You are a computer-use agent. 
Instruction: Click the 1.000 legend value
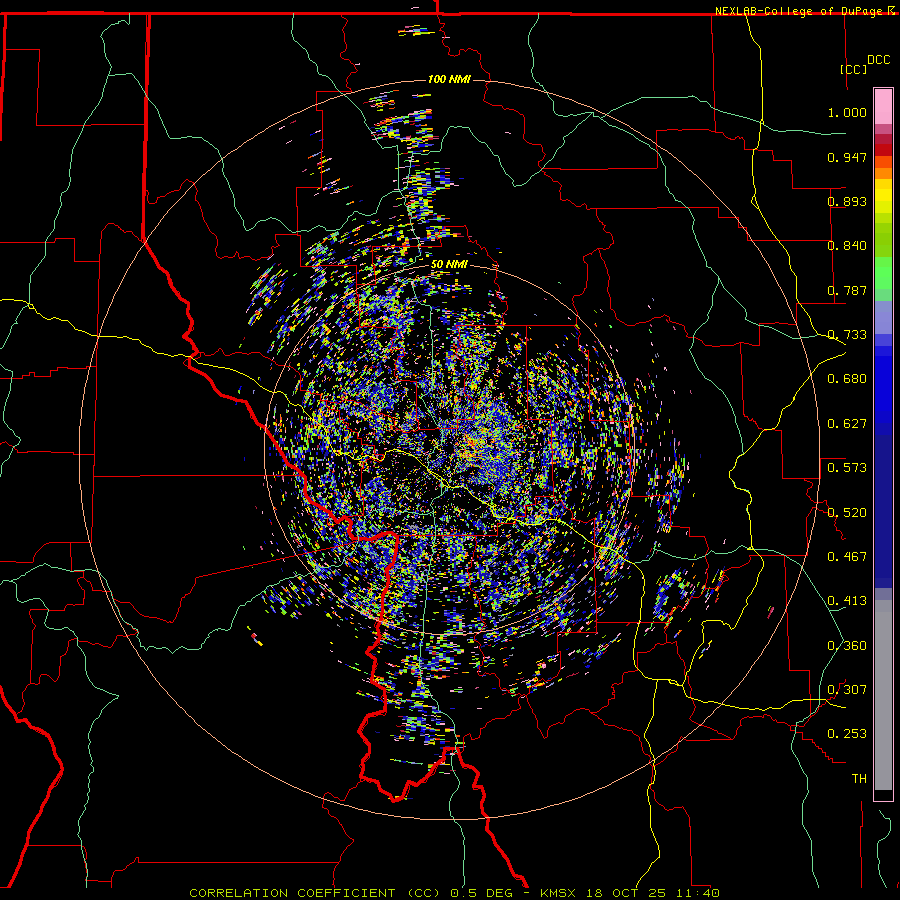(x=847, y=112)
